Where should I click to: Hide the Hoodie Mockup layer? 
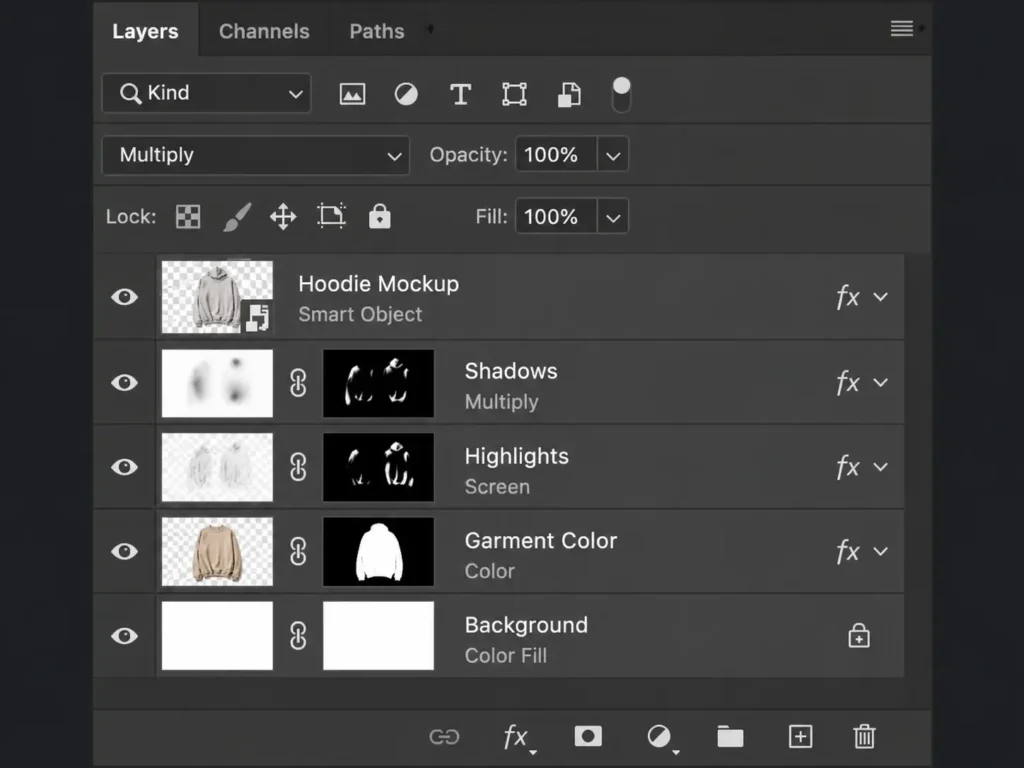point(124,297)
